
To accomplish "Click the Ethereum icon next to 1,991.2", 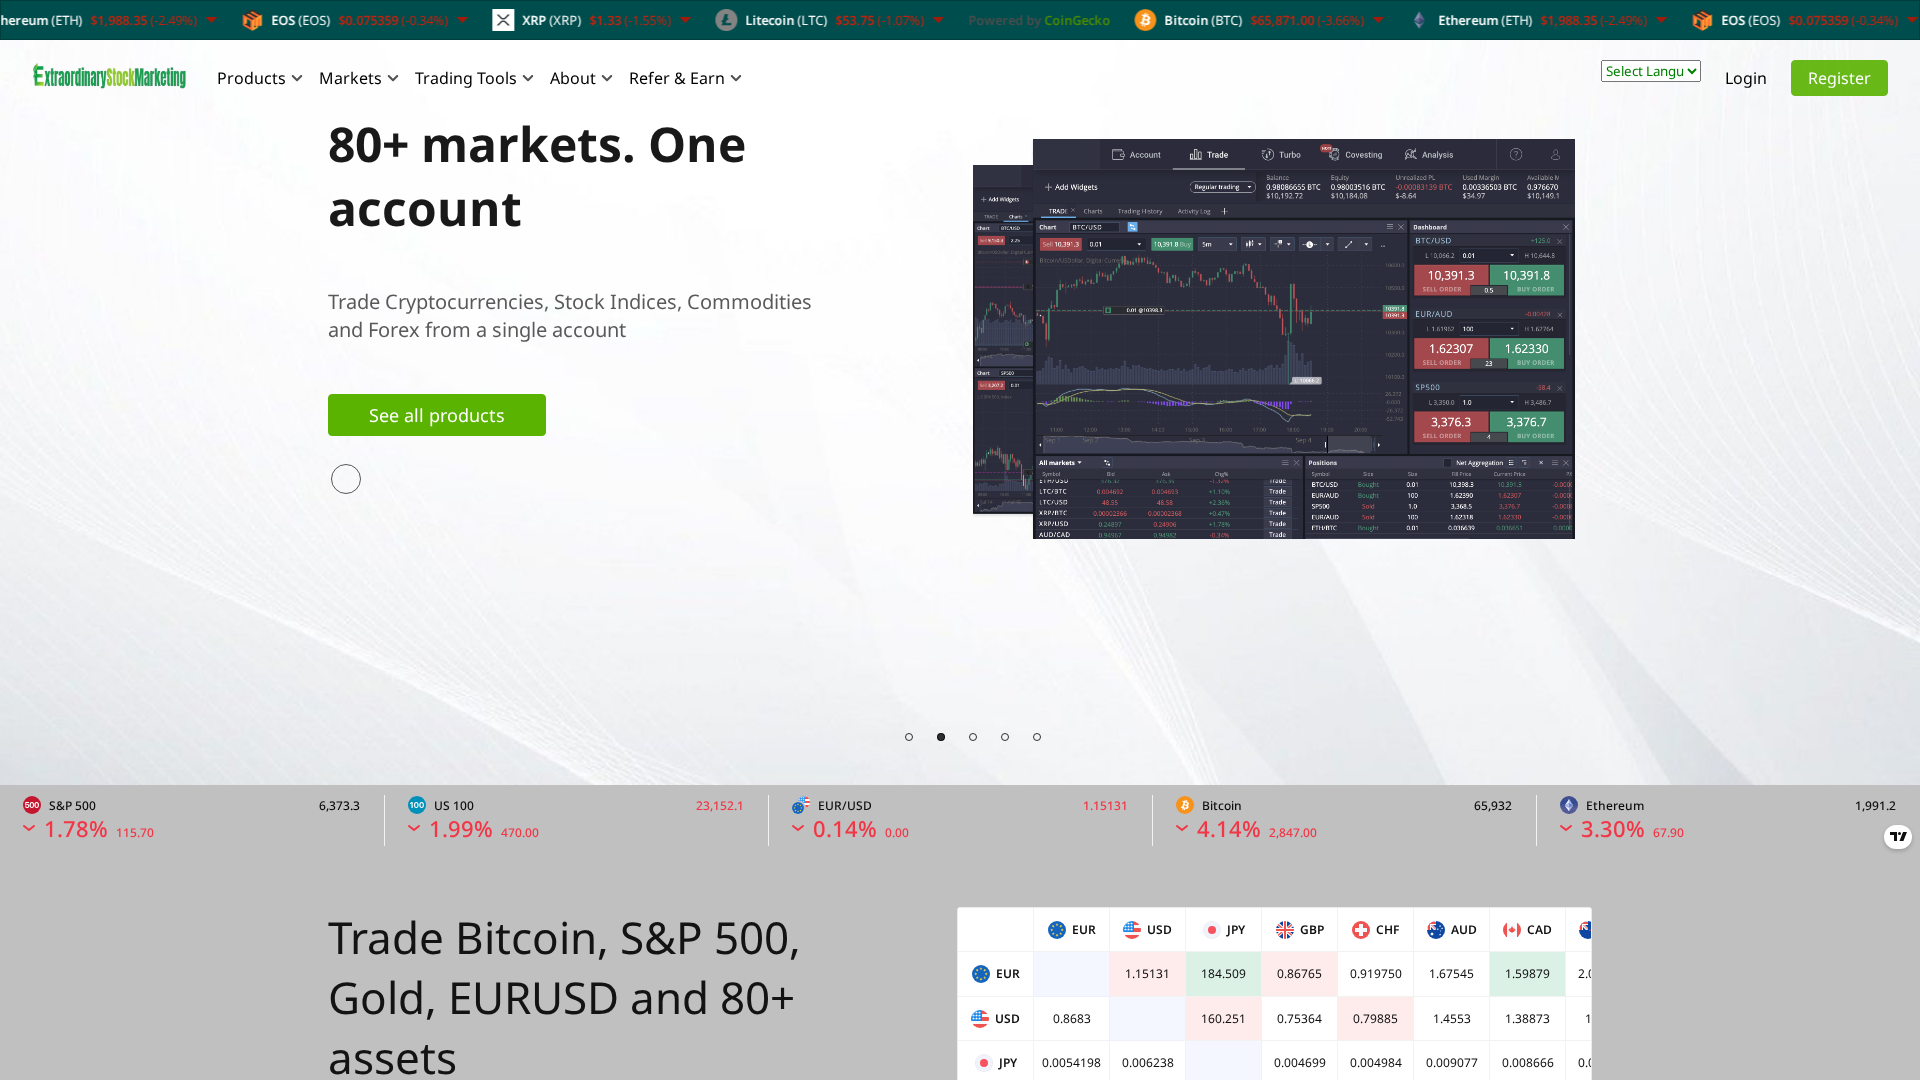I will 1570,805.
